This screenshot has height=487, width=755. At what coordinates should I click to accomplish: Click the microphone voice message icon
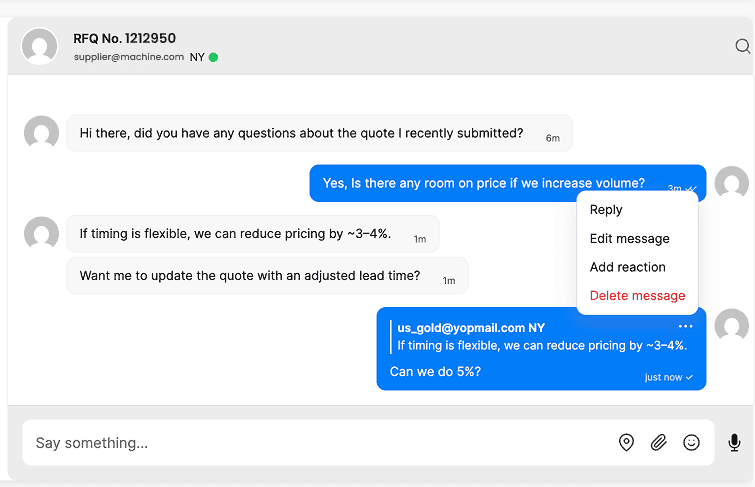[734, 442]
